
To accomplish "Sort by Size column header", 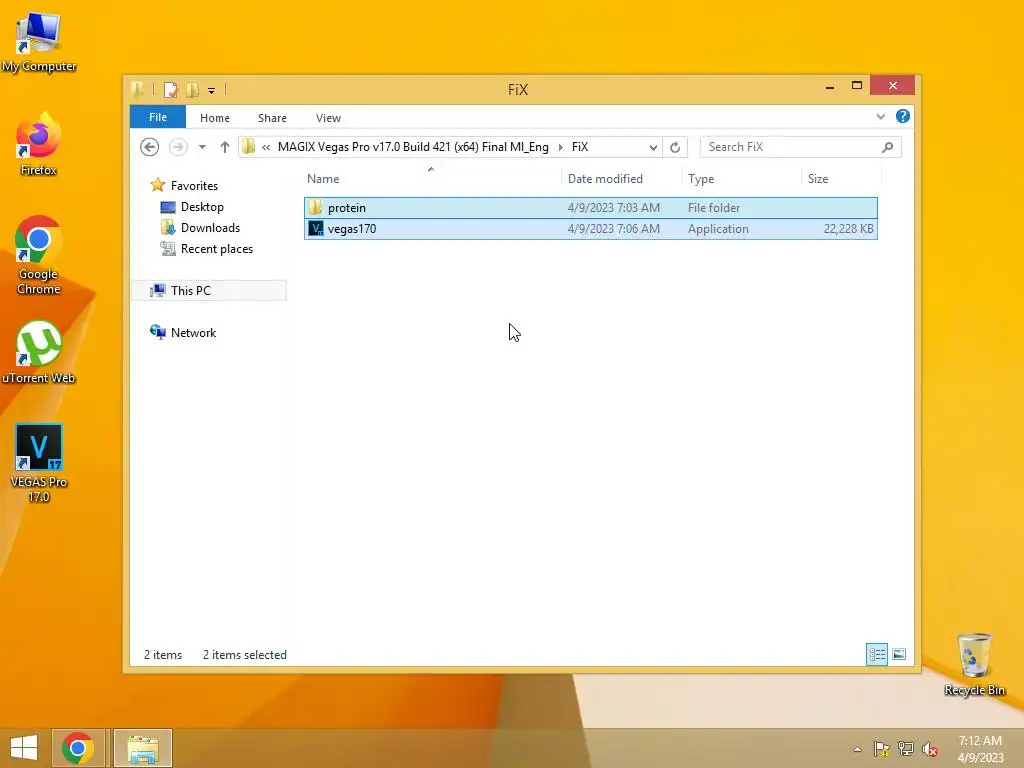I will point(818,179).
